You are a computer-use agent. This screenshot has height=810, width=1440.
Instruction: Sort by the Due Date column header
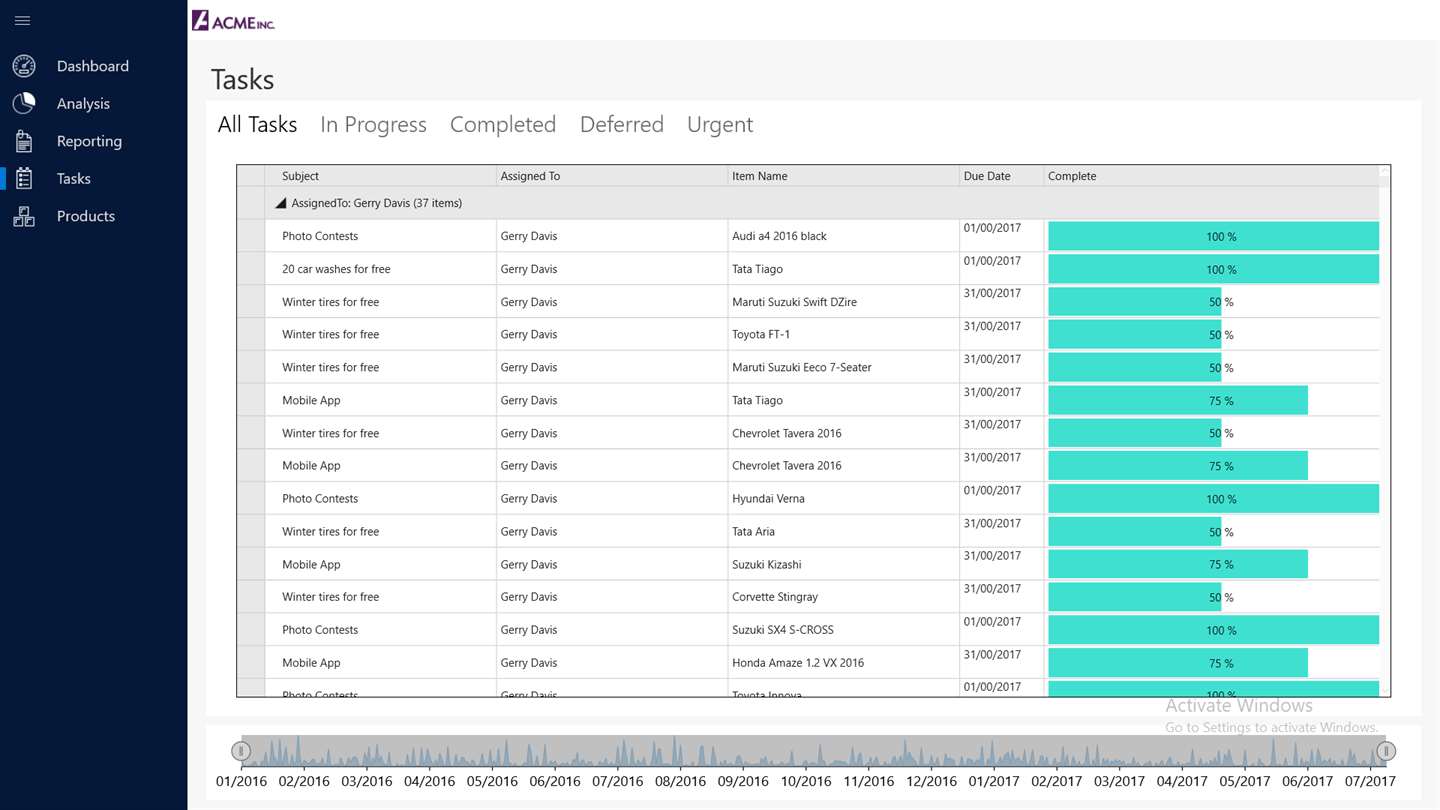click(x=1001, y=176)
